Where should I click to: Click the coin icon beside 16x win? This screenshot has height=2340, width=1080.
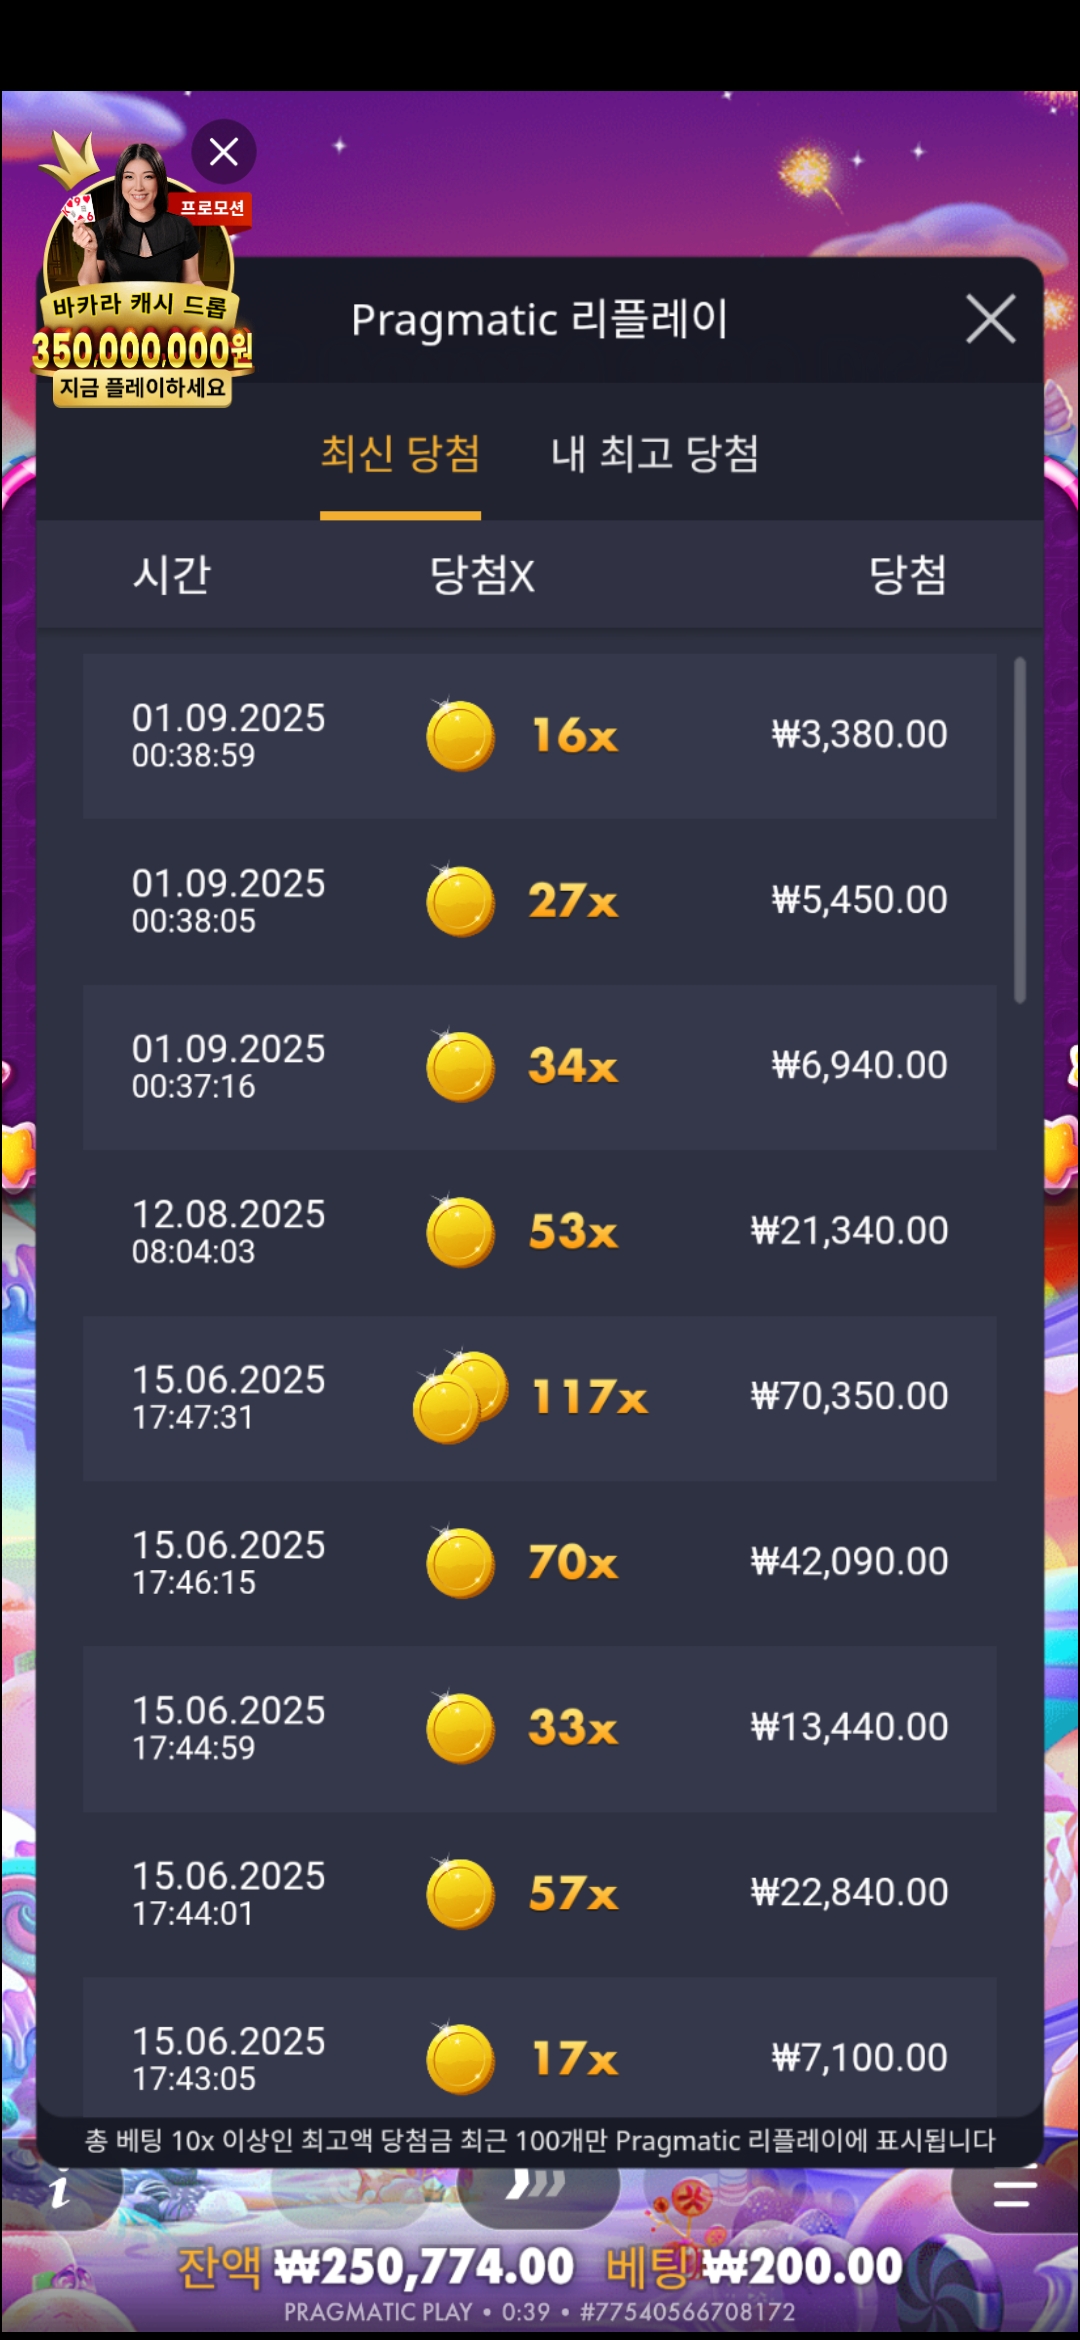tap(461, 736)
